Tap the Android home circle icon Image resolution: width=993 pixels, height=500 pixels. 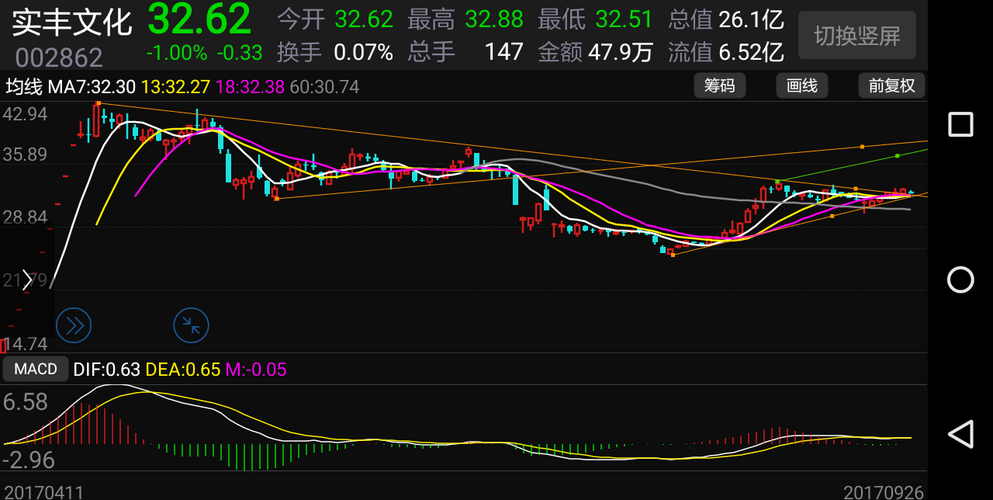pos(960,280)
